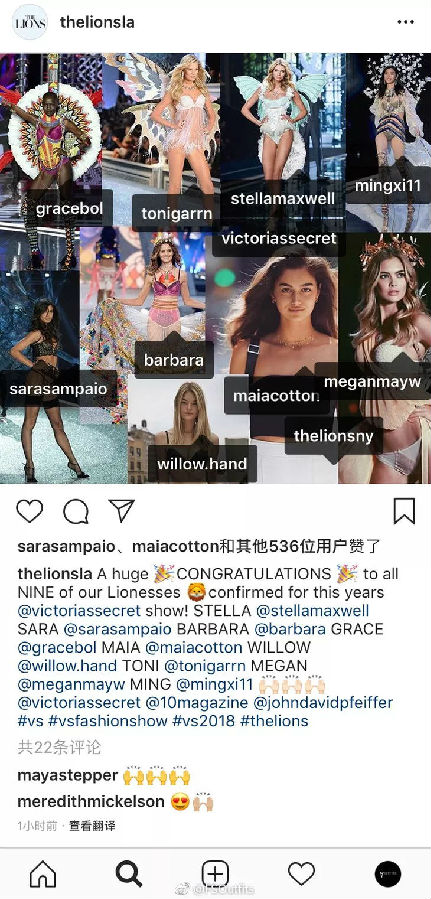Tap the willow.hand tag on image
The image size is (431, 899).
click(202, 463)
